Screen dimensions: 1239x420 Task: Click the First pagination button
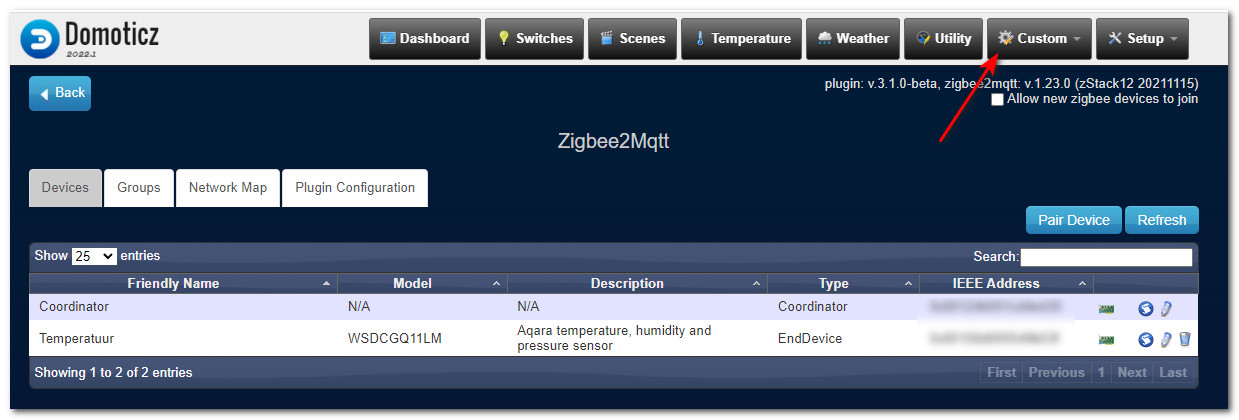click(x=1001, y=372)
